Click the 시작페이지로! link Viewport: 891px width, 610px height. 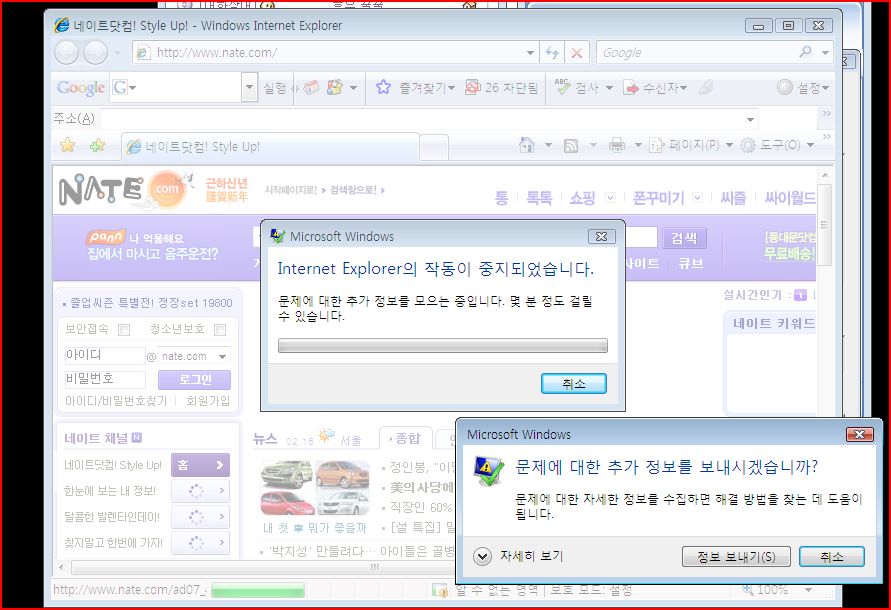click(291, 190)
